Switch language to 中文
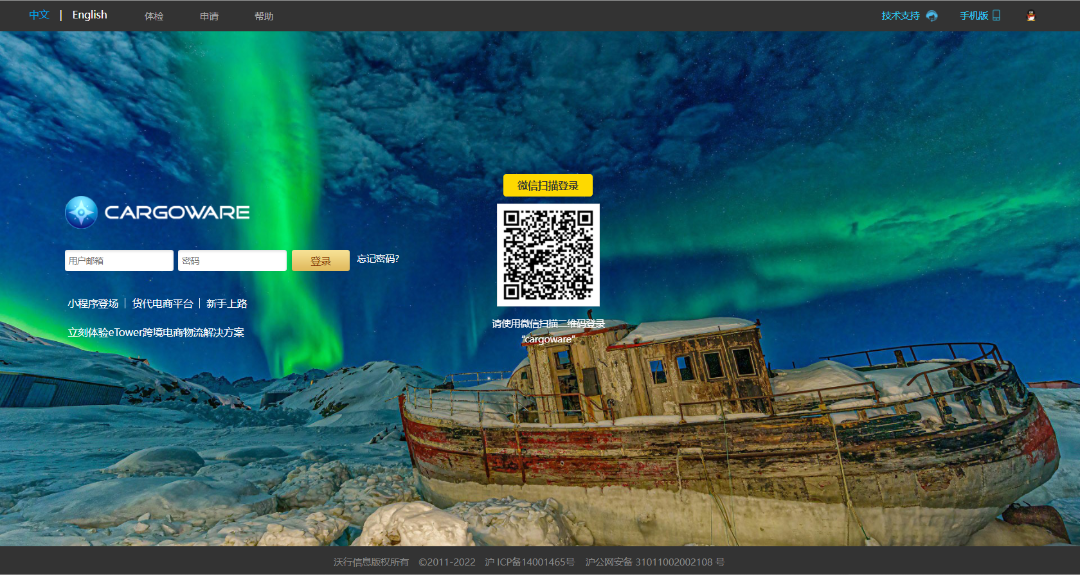 click(x=39, y=15)
